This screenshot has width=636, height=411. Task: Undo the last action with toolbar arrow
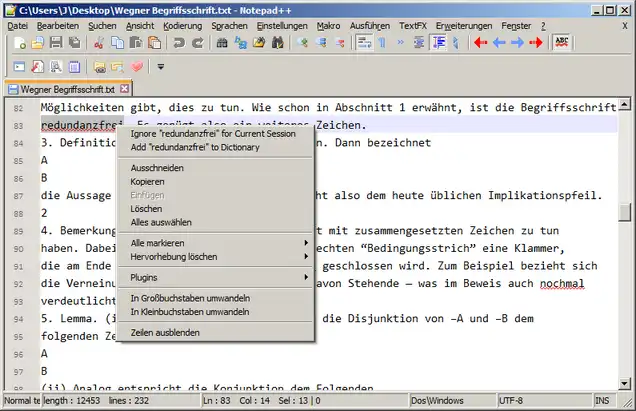tap(179, 43)
